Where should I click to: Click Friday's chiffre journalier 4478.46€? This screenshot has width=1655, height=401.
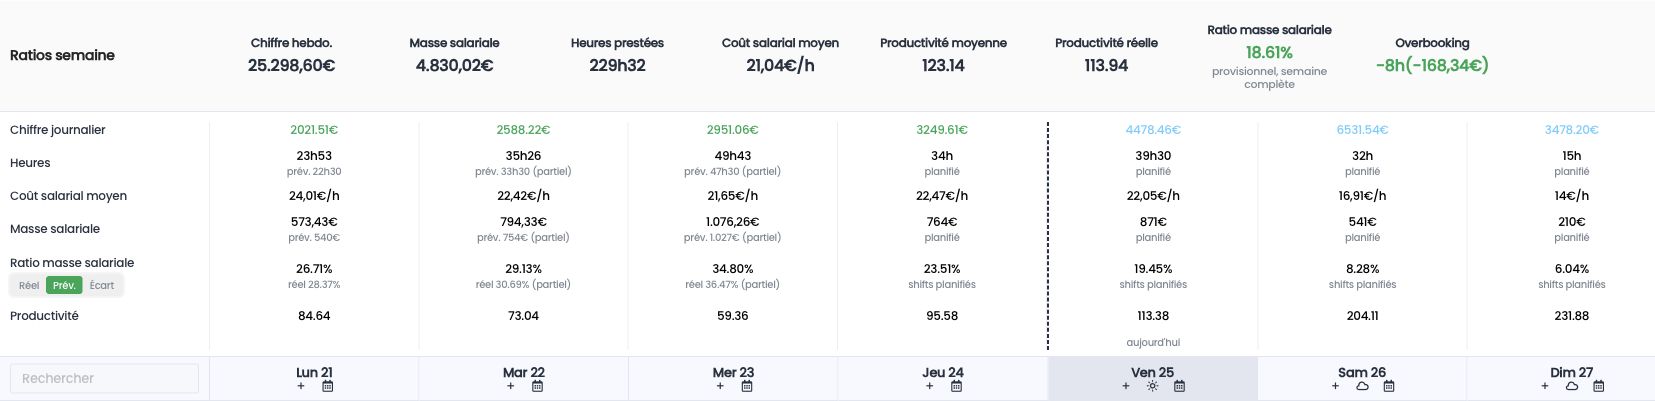coord(1153,130)
